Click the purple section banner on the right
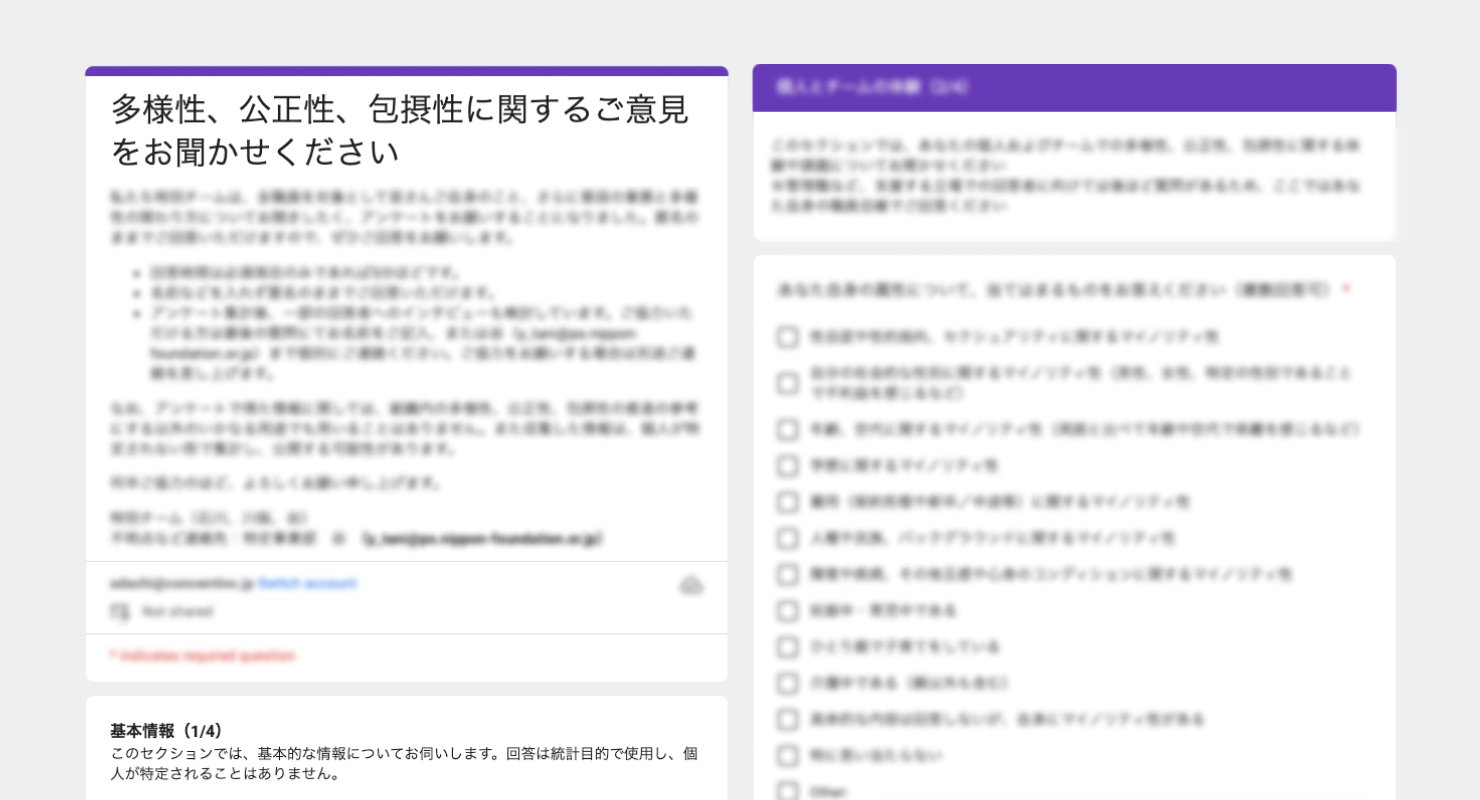1480x800 pixels. 1074,88
